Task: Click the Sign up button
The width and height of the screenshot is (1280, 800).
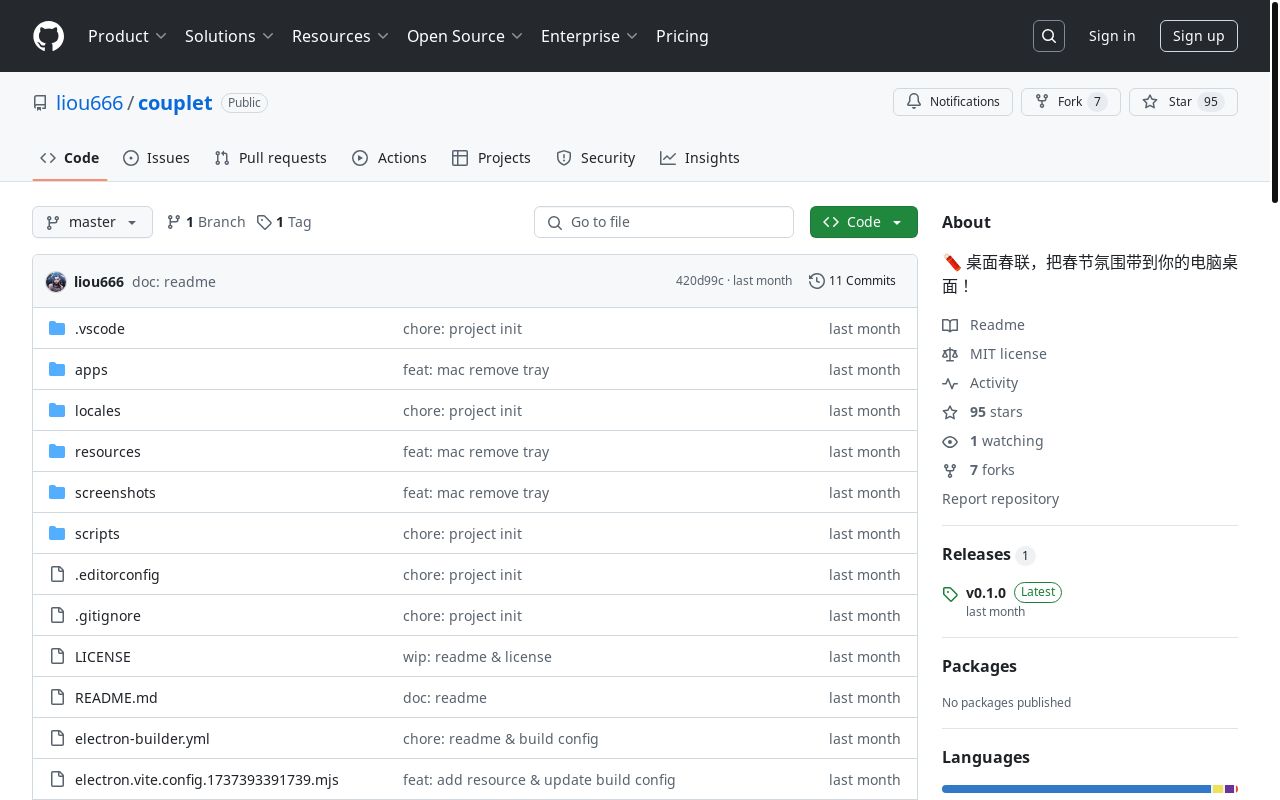Action: pos(1198,36)
